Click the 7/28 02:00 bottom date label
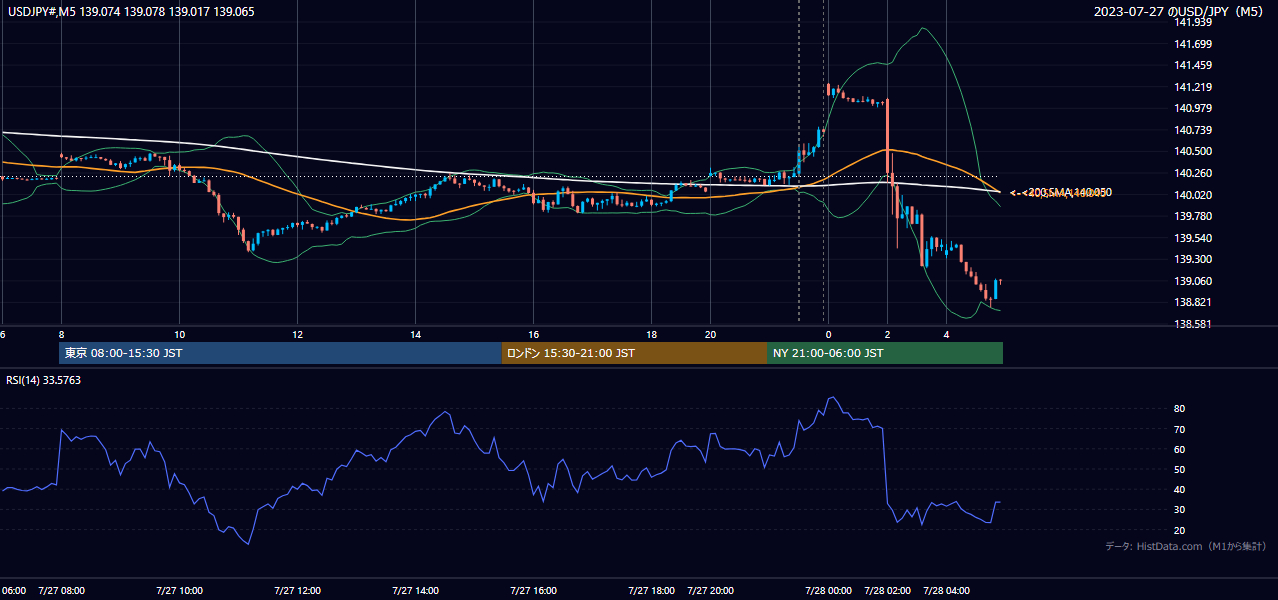The image size is (1278, 600). [887, 590]
